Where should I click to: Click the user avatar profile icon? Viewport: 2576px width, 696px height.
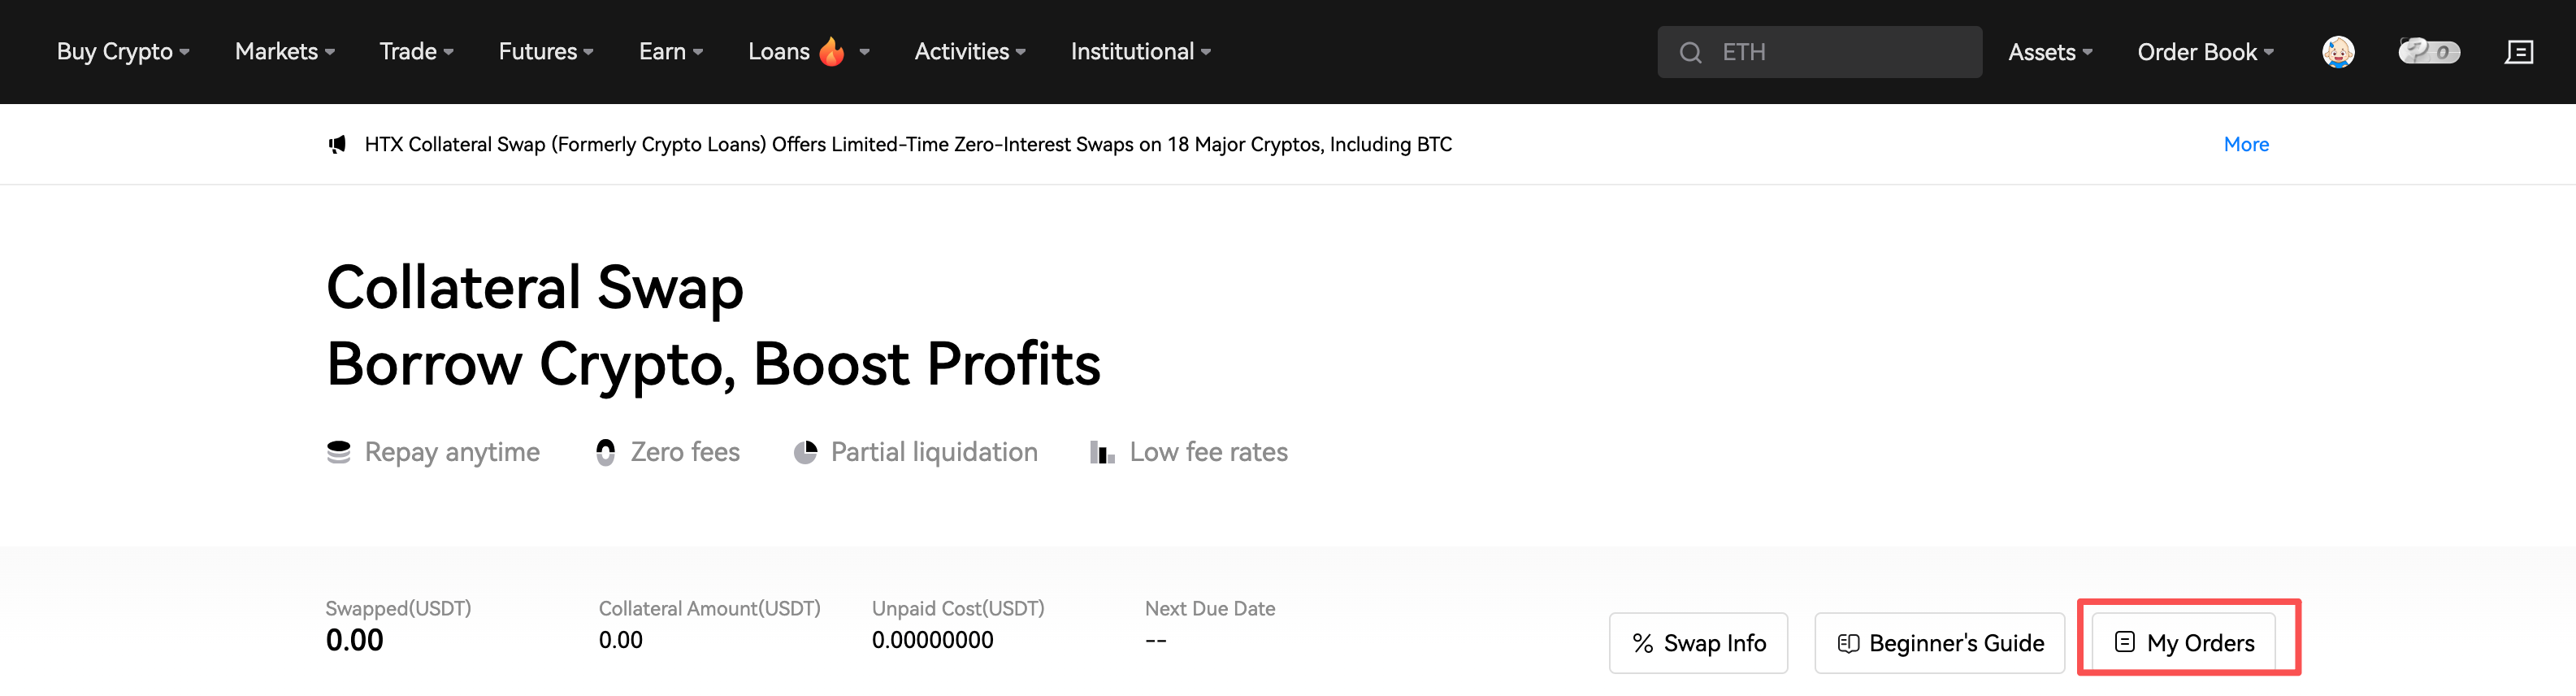tap(2337, 52)
